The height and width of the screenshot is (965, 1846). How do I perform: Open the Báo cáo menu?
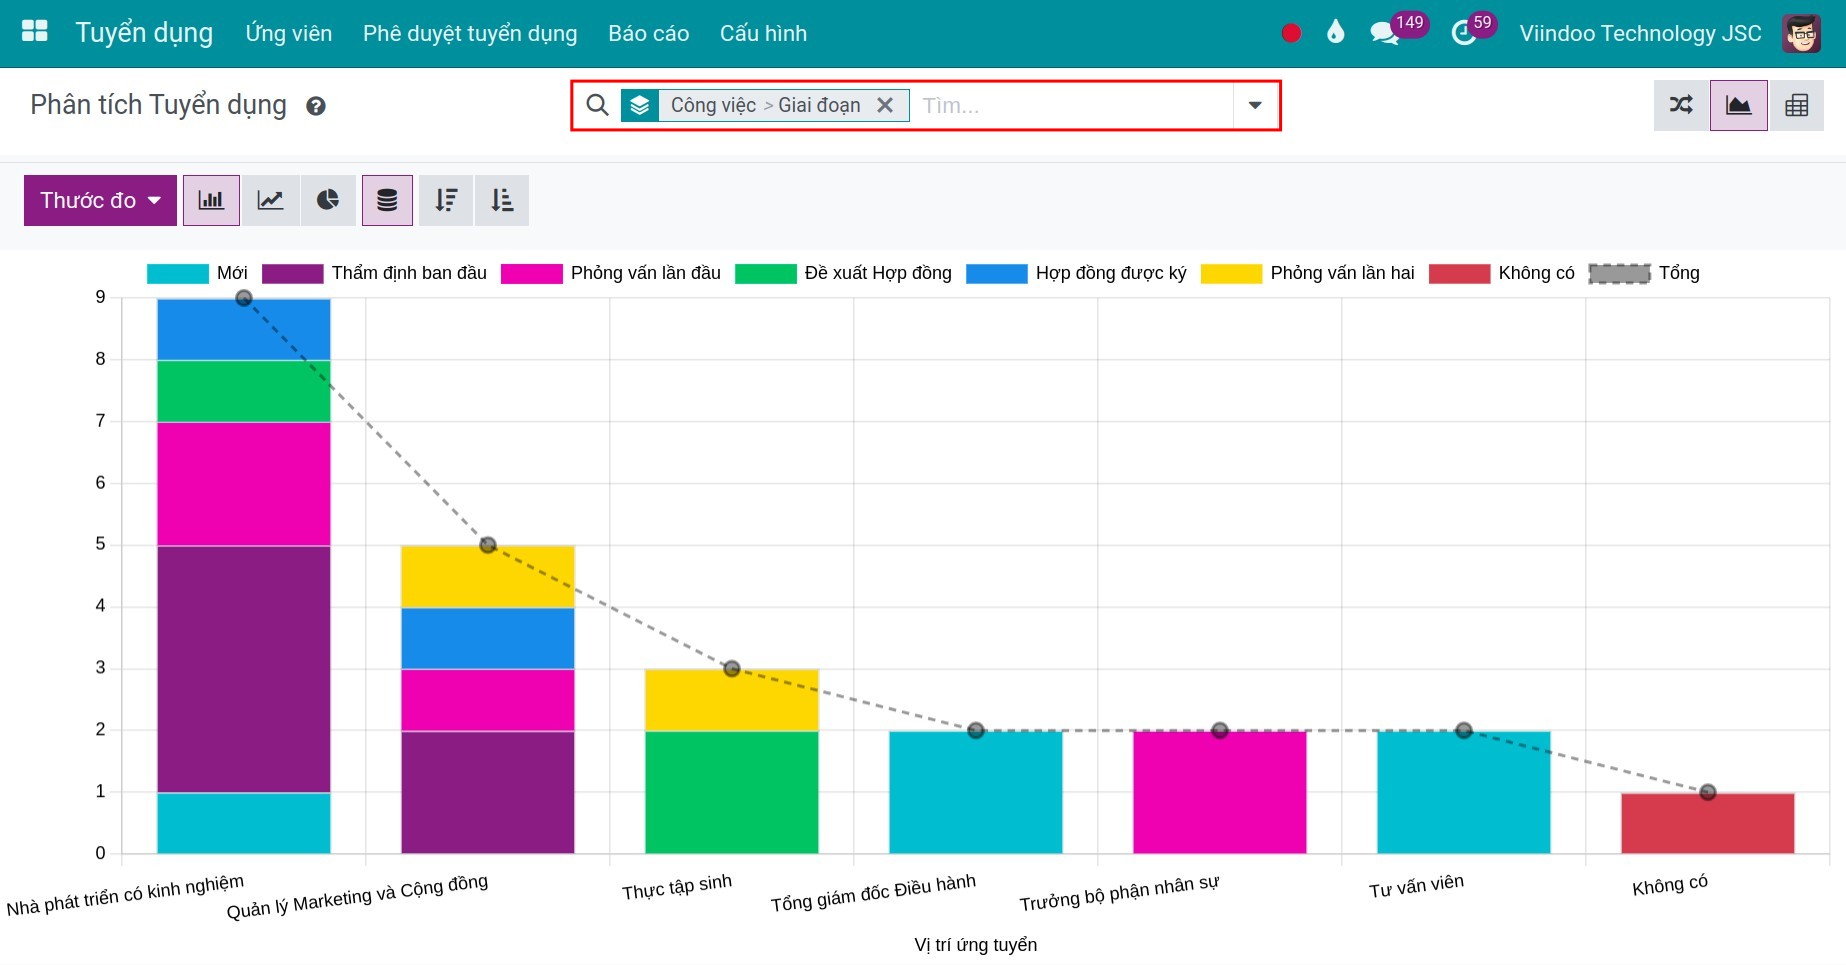648,33
